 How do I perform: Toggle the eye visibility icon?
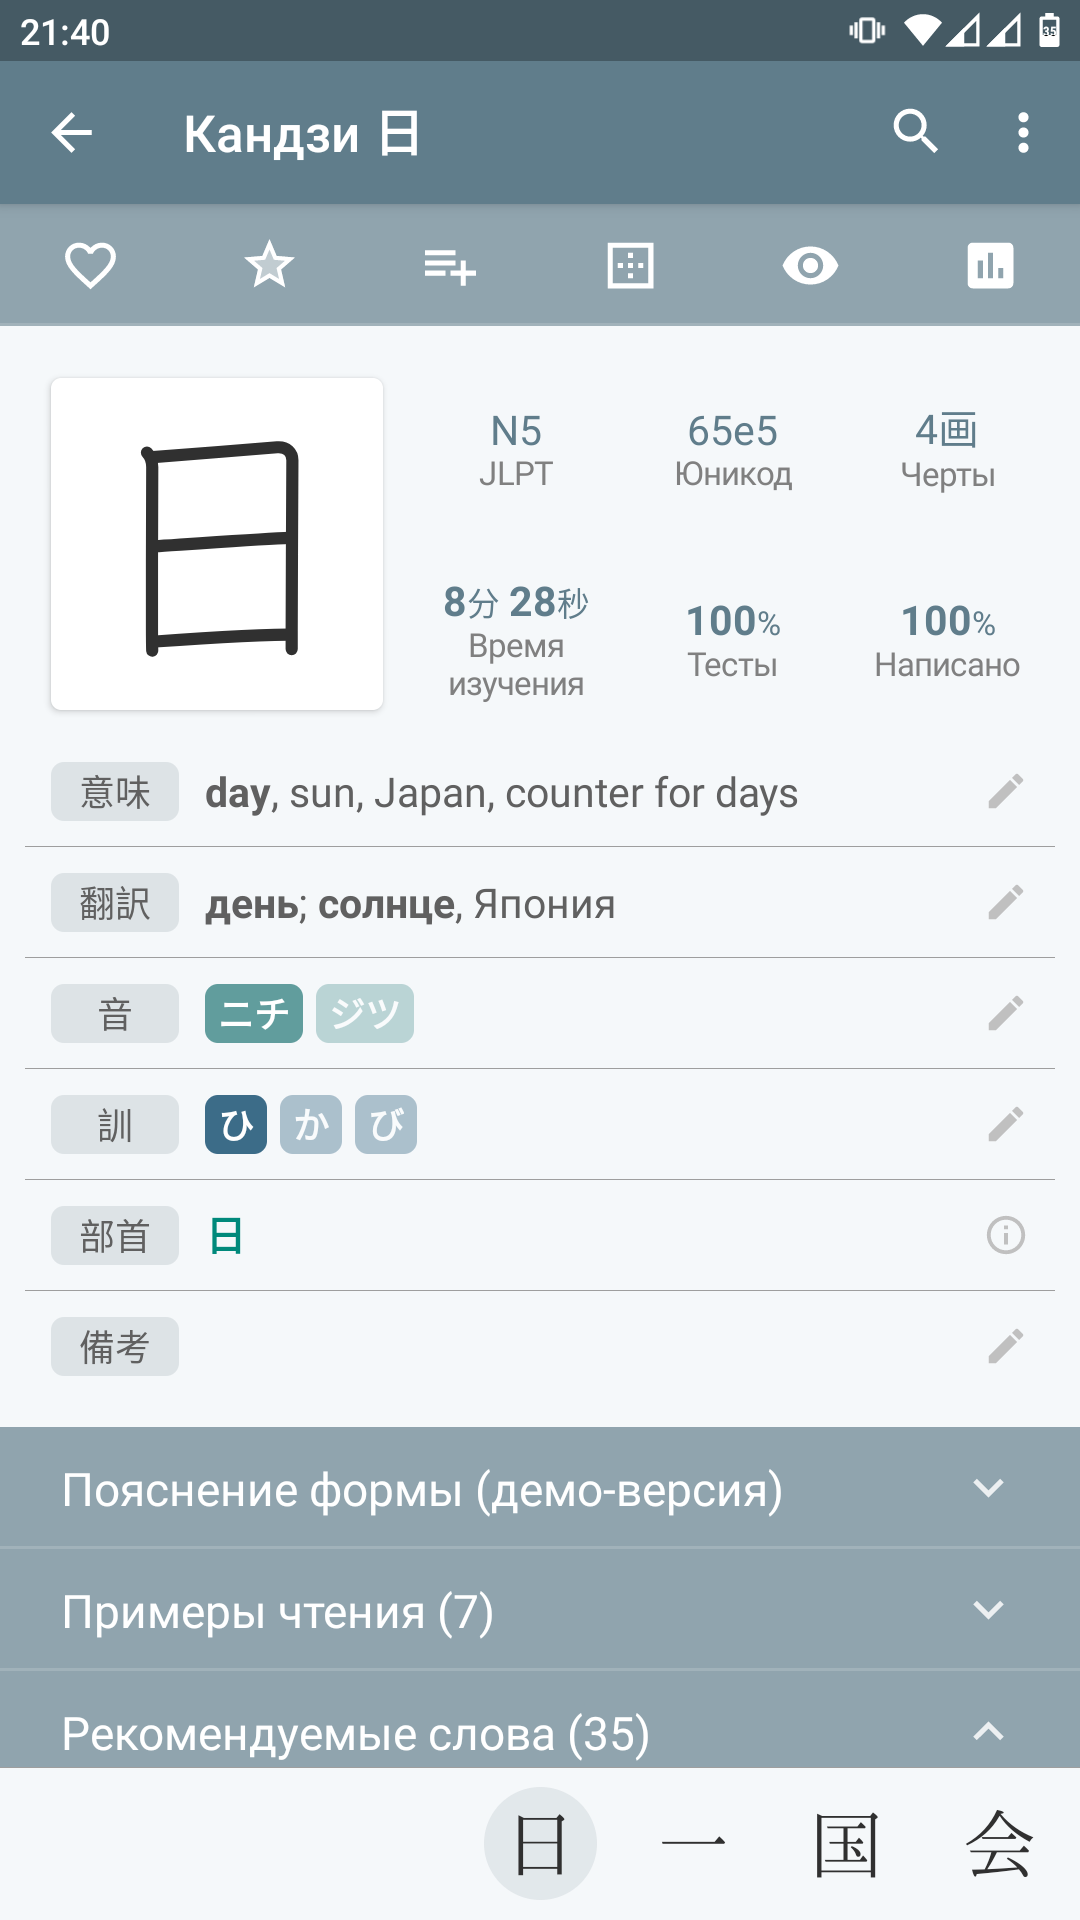pyautogui.click(x=810, y=266)
